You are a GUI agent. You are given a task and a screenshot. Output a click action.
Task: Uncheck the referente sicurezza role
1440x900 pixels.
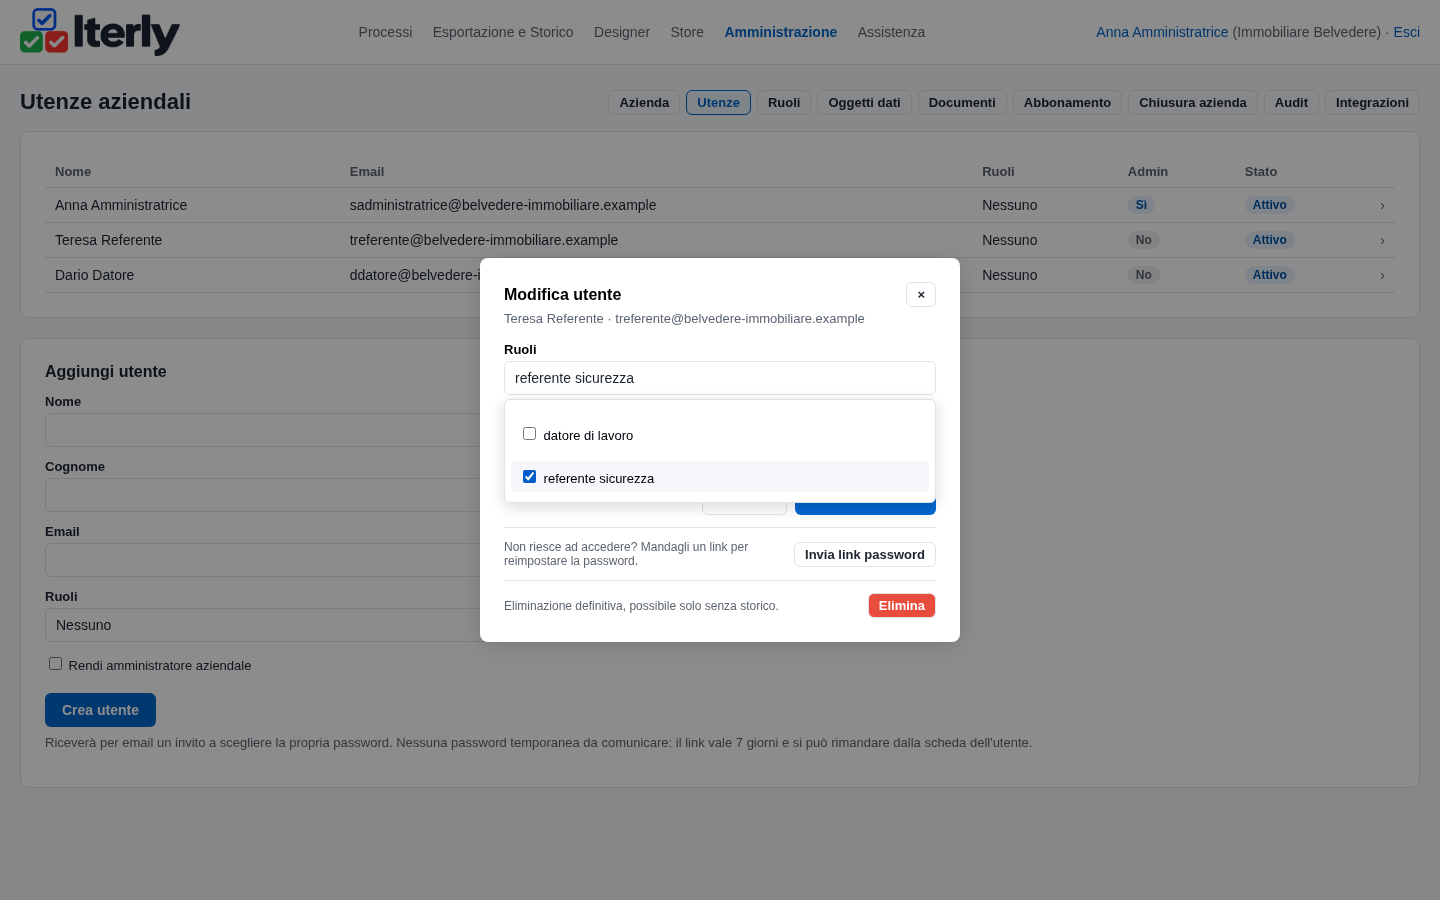coord(530,477)
